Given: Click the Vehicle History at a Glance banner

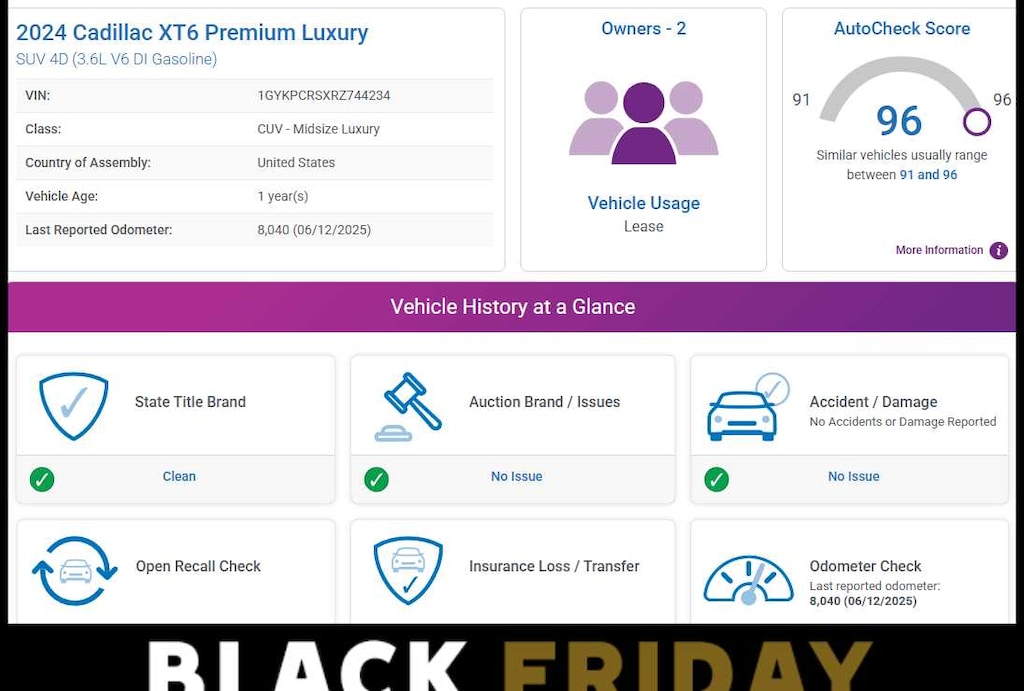Looking at the screenshot, I should [512, 307].
